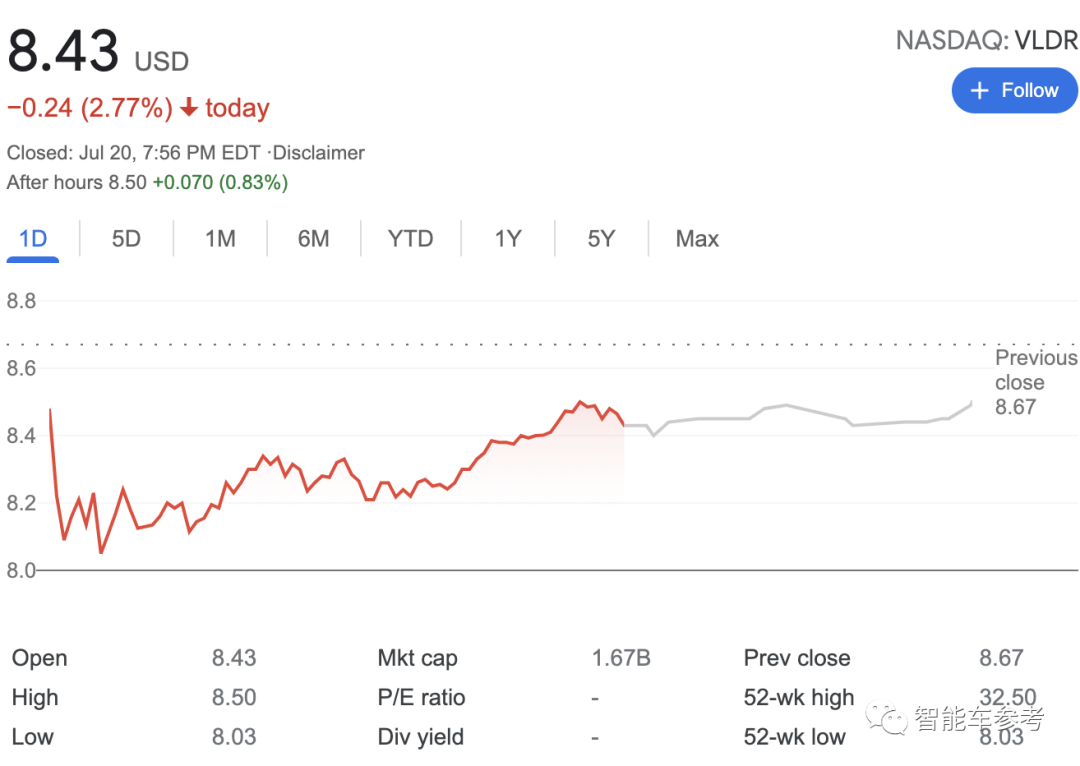This screenshot has width=1080, height=766.
Task: Open the Disclaimer link
Action: click(318, 153)
